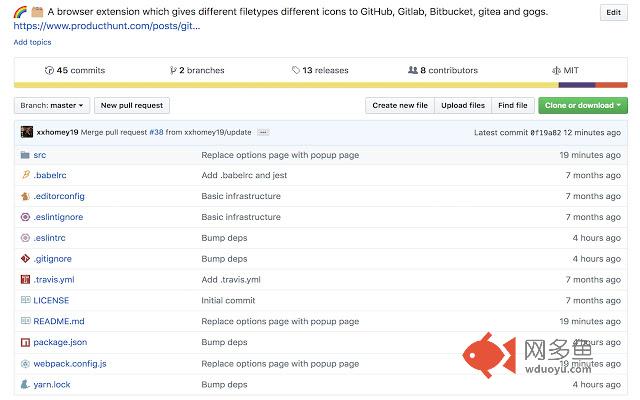
Task: Click the .gitignore git icon
Action: pos(25,258)
